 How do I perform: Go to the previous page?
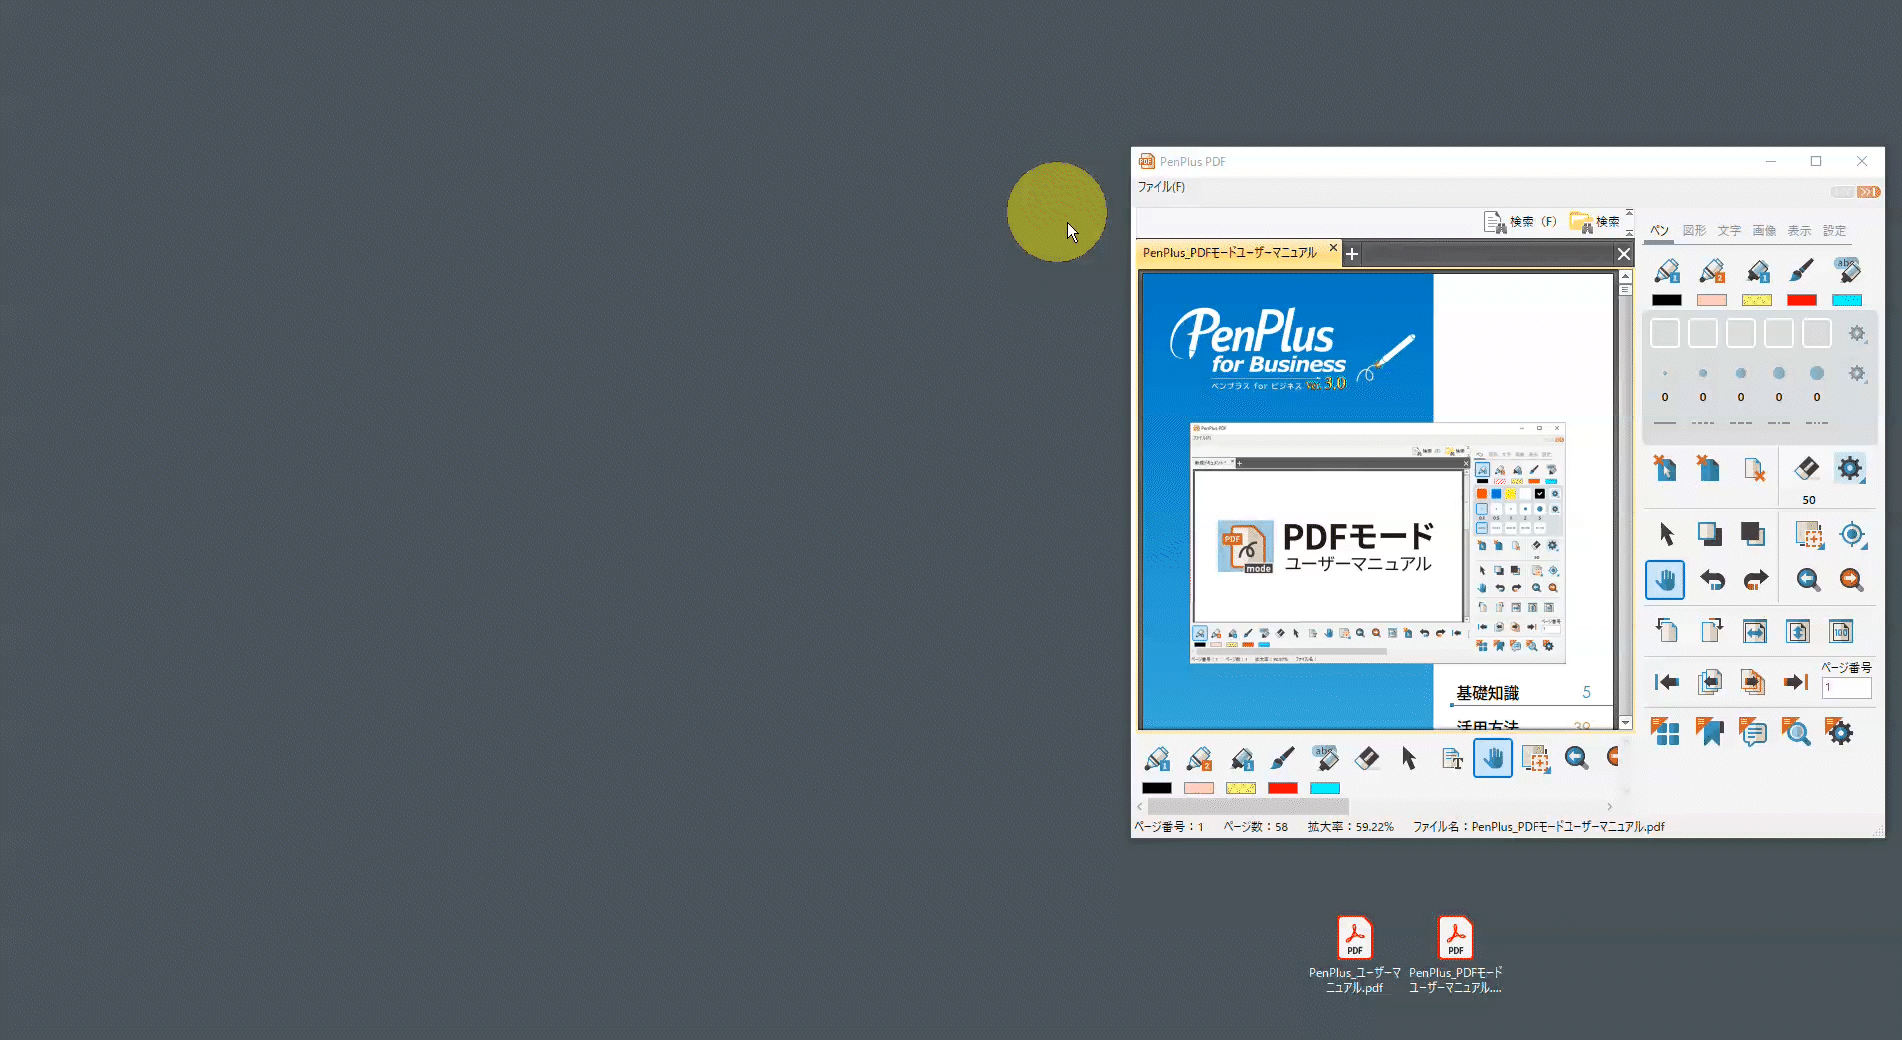click(1710, 682)
